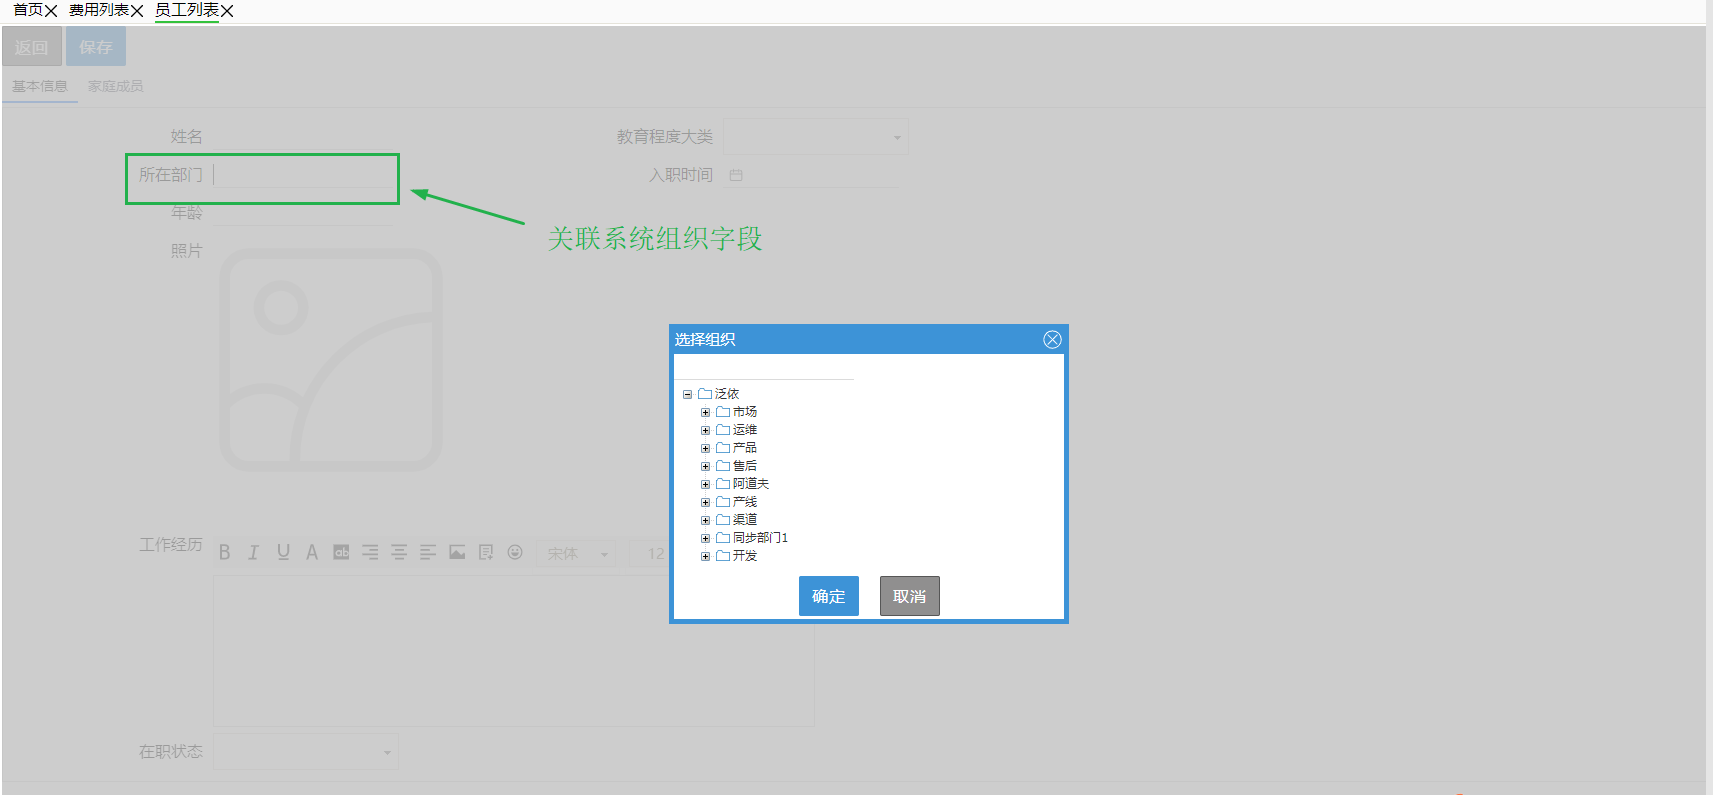The width and height of the screenshot is (1713, 795).
Task: Click the text highlight 'ab' icon
Action: point(341,552)
